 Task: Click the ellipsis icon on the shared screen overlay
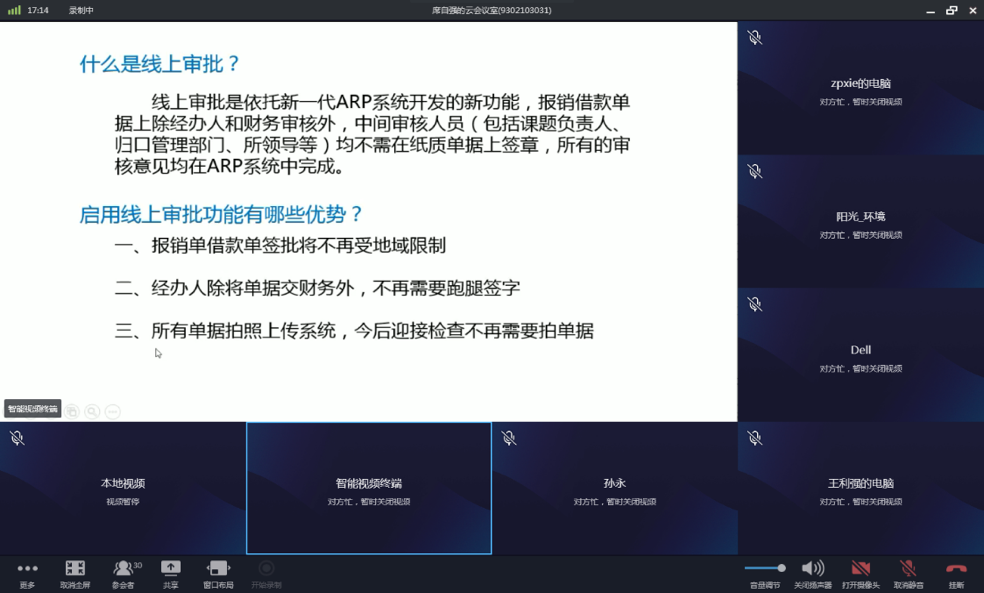112,411
